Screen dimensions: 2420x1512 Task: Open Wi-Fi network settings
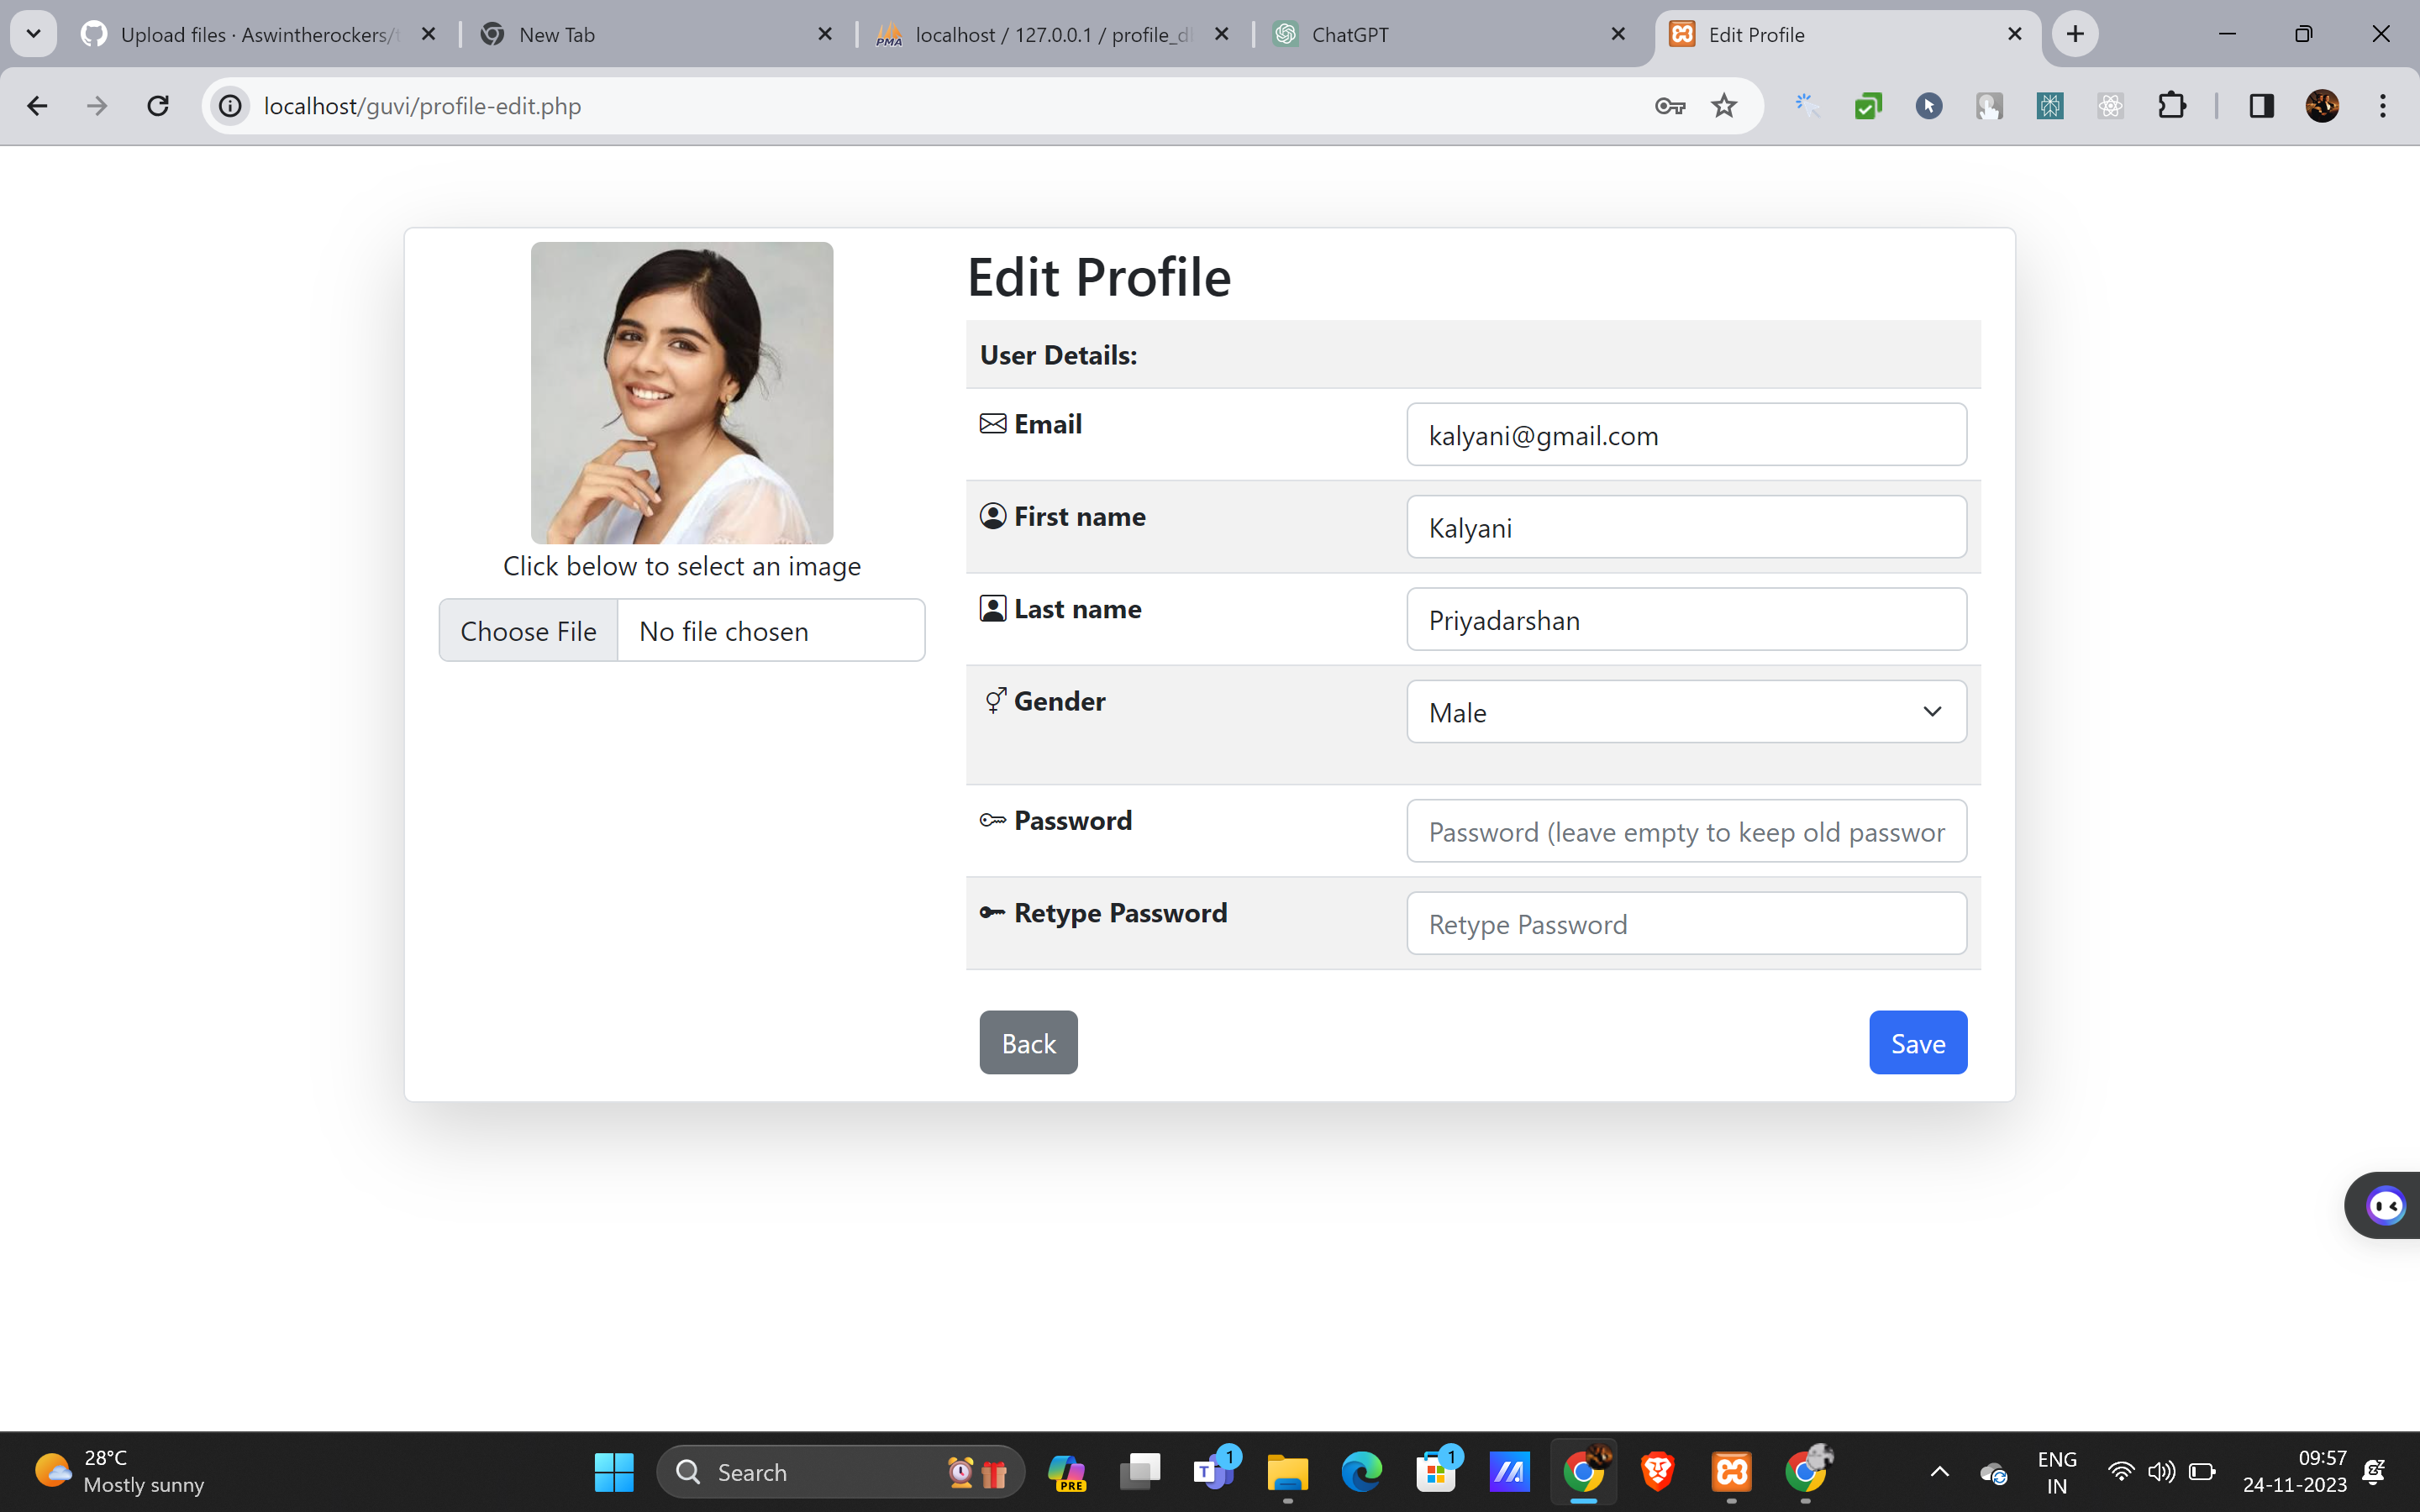[2120, 1472]
